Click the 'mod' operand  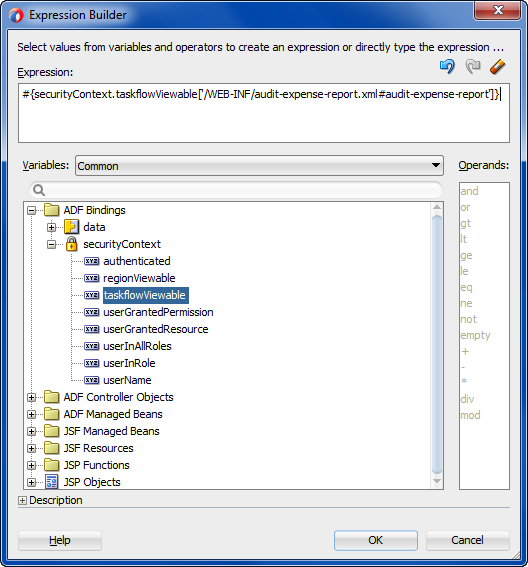coord(470,415)
